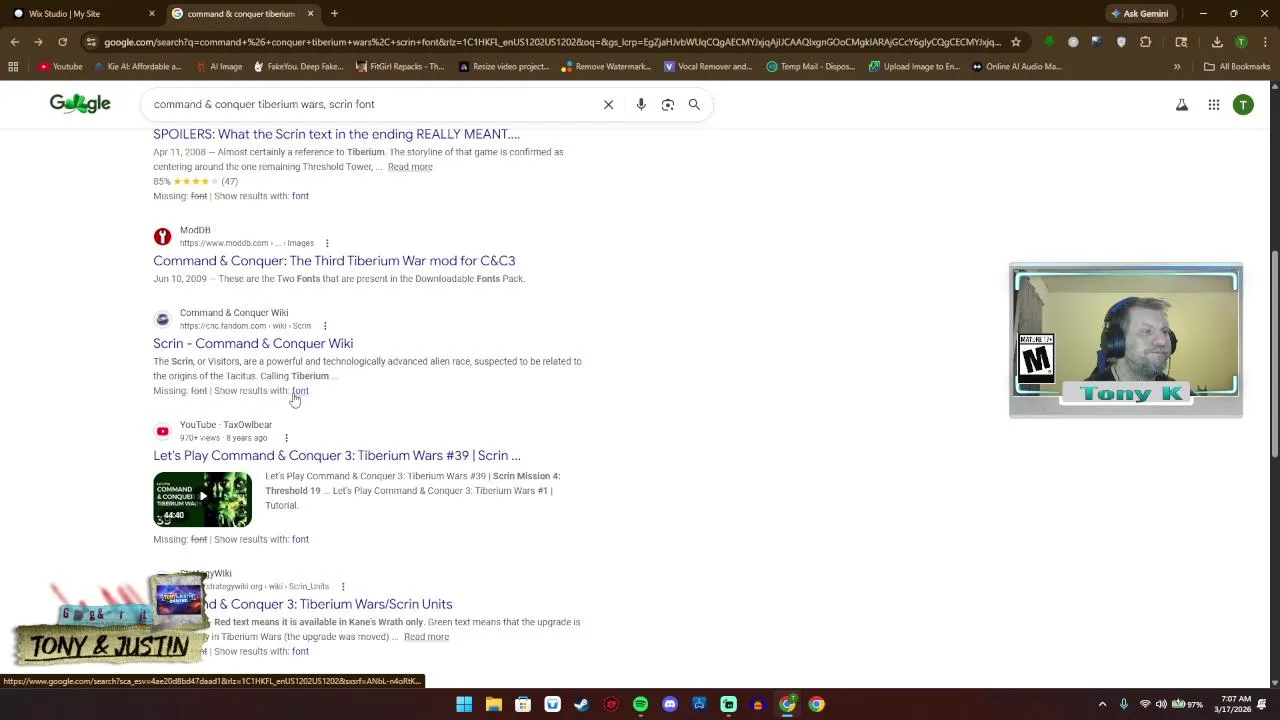This screenshot has width=1280, height=720.
Task: Open Command & Conquer Wiki result options
Action: coord(325,326)
